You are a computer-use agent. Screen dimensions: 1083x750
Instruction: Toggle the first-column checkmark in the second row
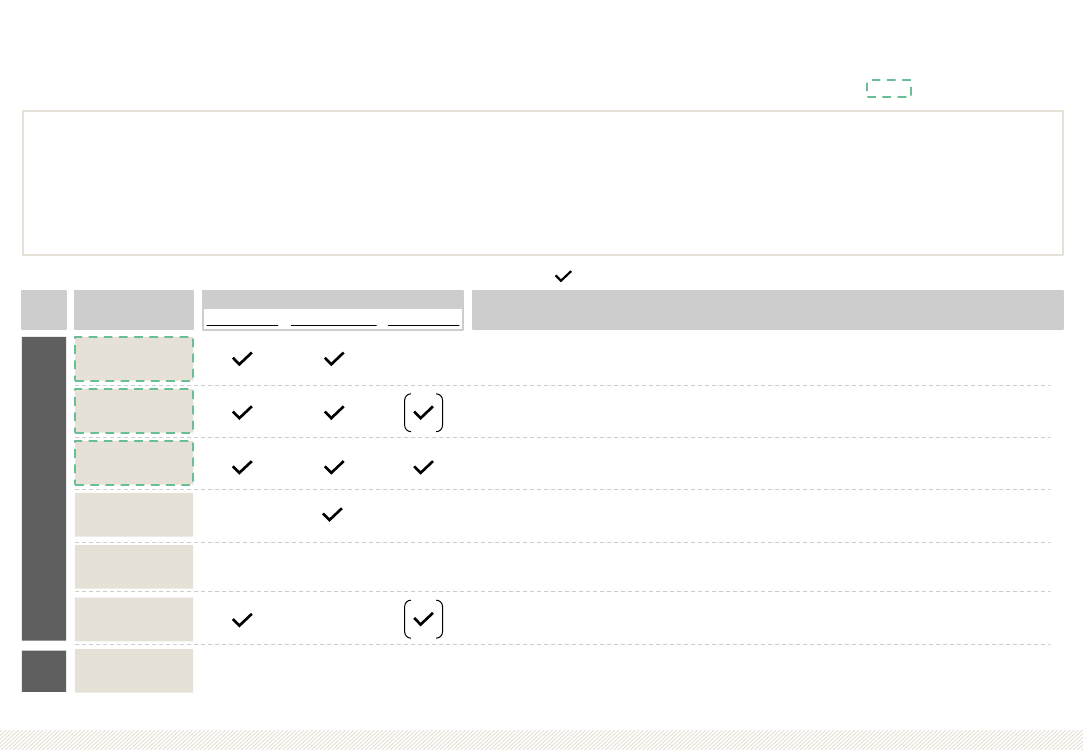tap(242, 412)
